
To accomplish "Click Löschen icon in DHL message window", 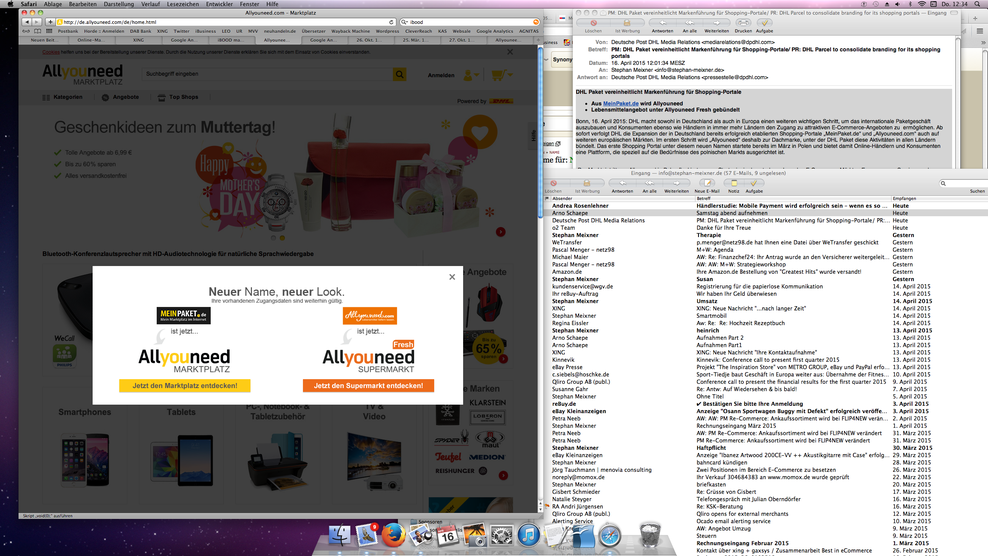I will coord(593,25).
